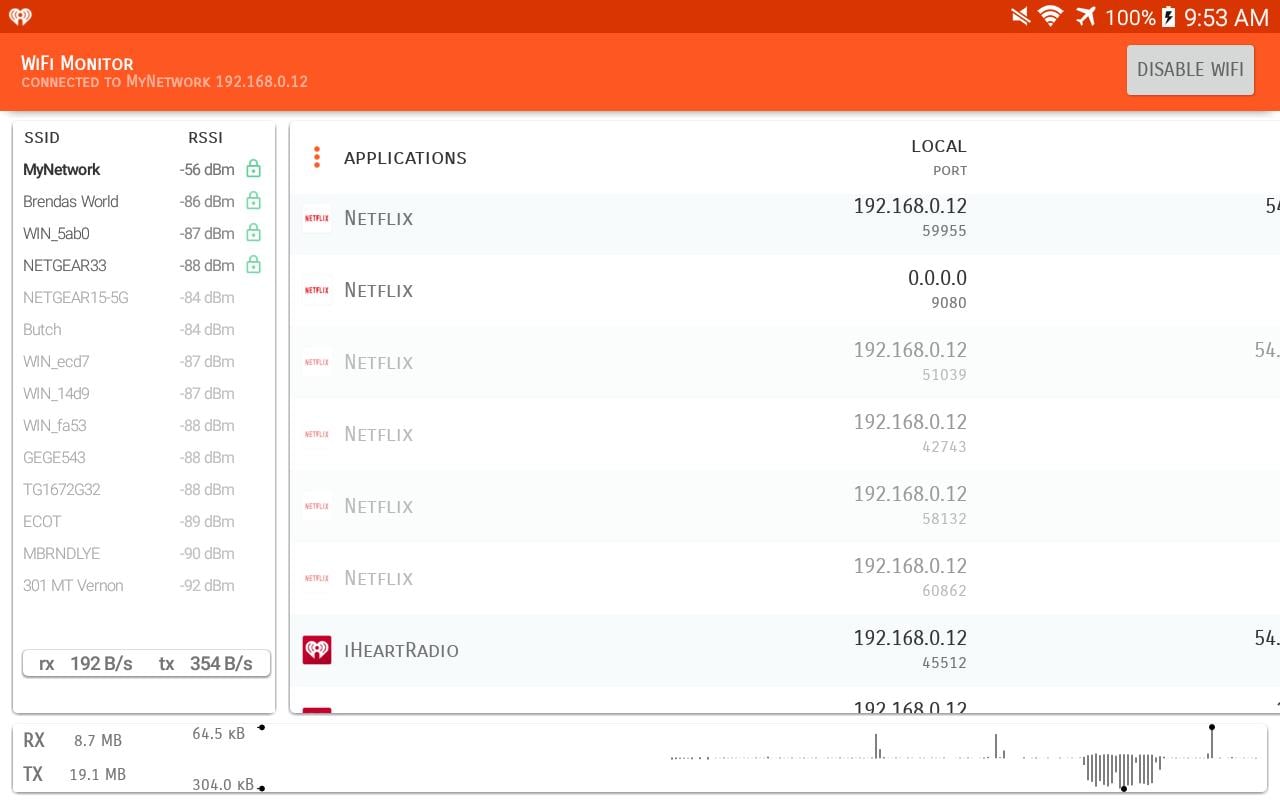
Task: Tap Netflix icon on port 59955 row
Action: (x=317, y=218)
